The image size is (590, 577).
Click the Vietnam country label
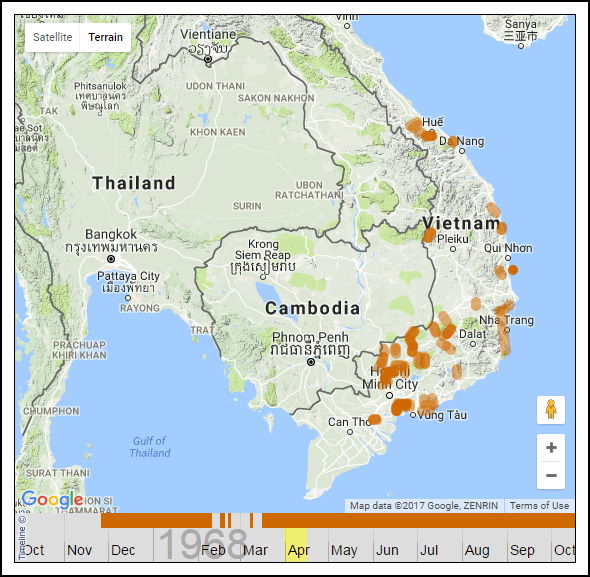[461, 223]
